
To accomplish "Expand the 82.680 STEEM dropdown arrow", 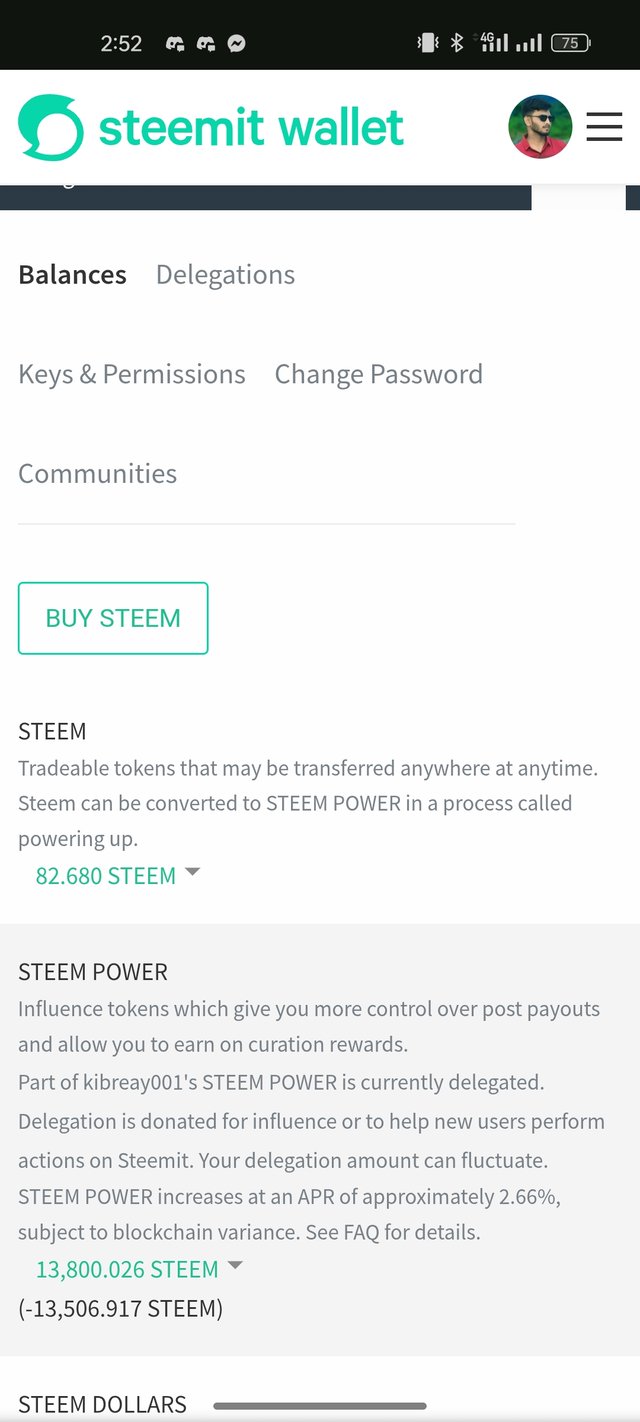I will click(x=193, y=872).
